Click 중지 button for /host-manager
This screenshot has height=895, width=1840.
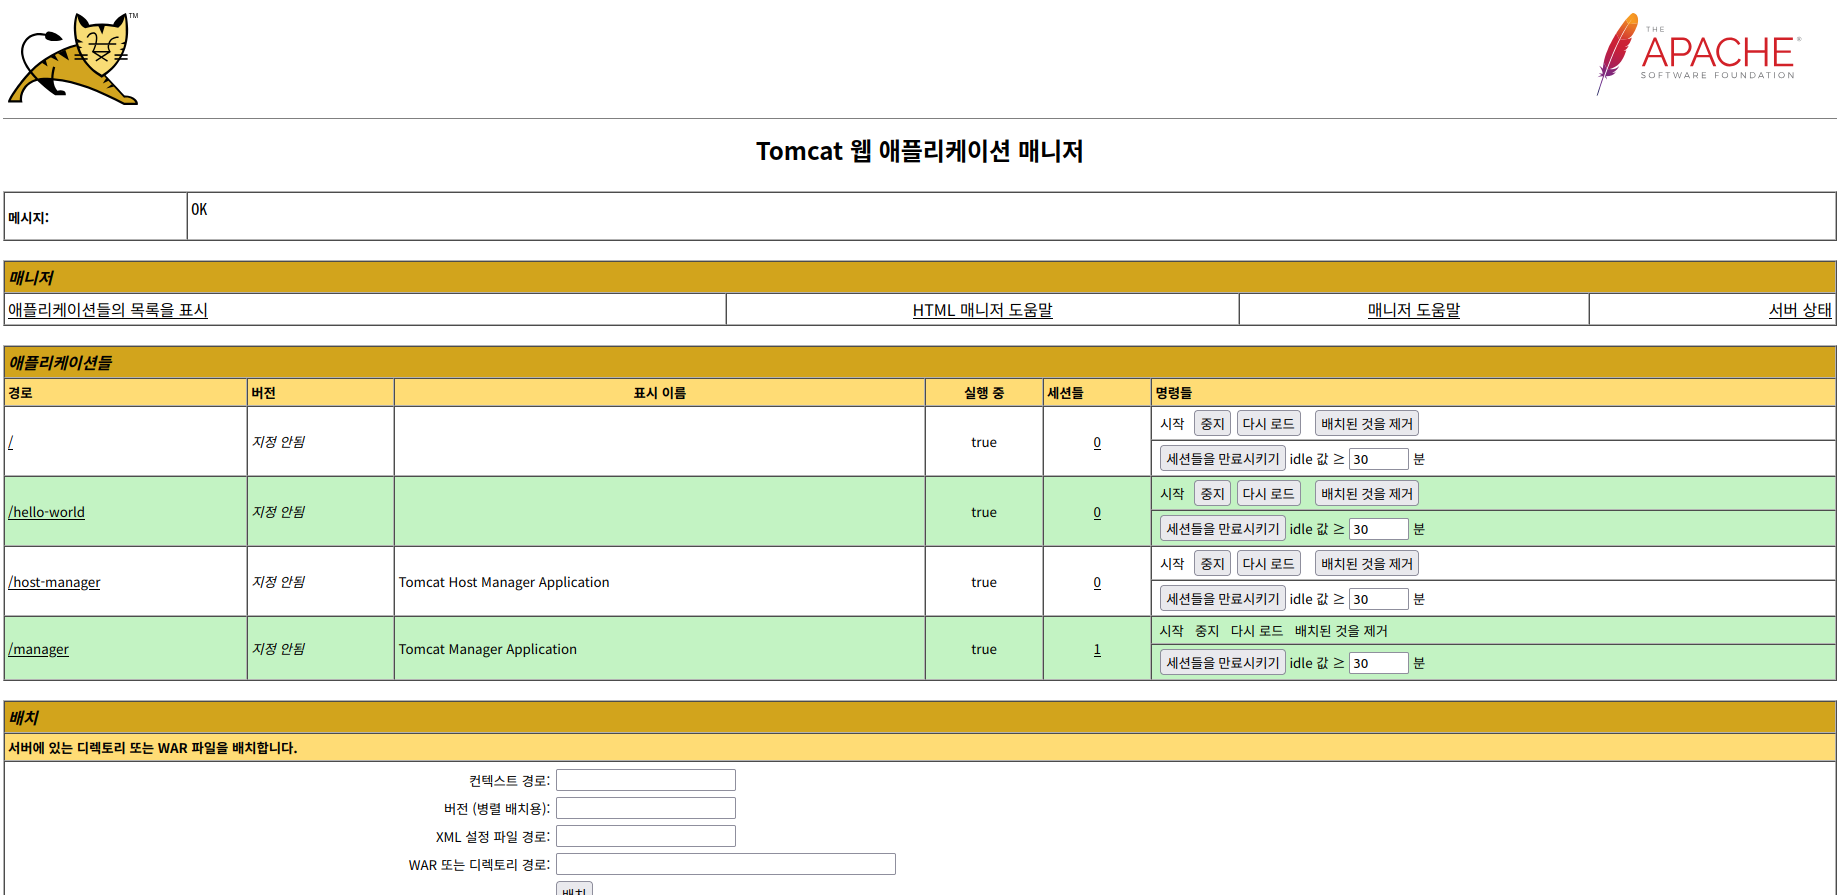pyautogui.click(x=1212, y=564)
